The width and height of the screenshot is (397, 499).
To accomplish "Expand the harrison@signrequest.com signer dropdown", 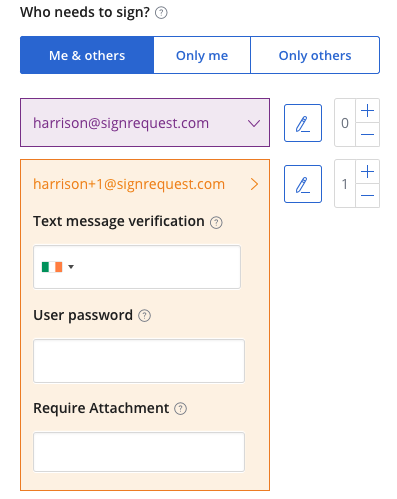I will click(145, 123).
